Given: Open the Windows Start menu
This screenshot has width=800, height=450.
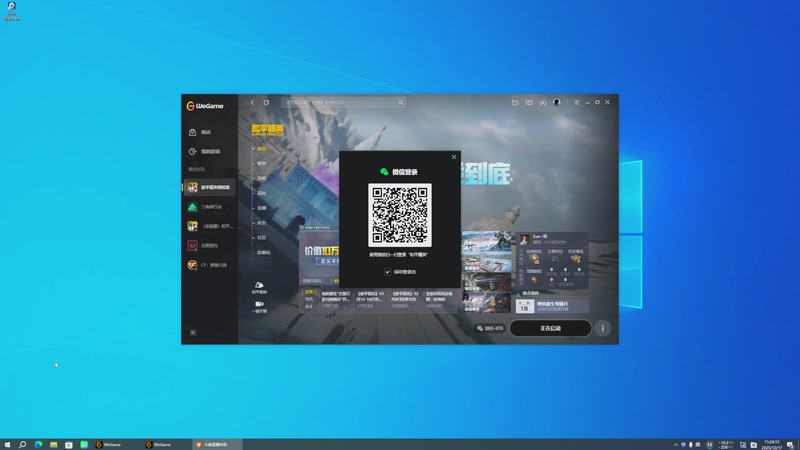Looking at the screenshot, I should click(x=7, y=444).
